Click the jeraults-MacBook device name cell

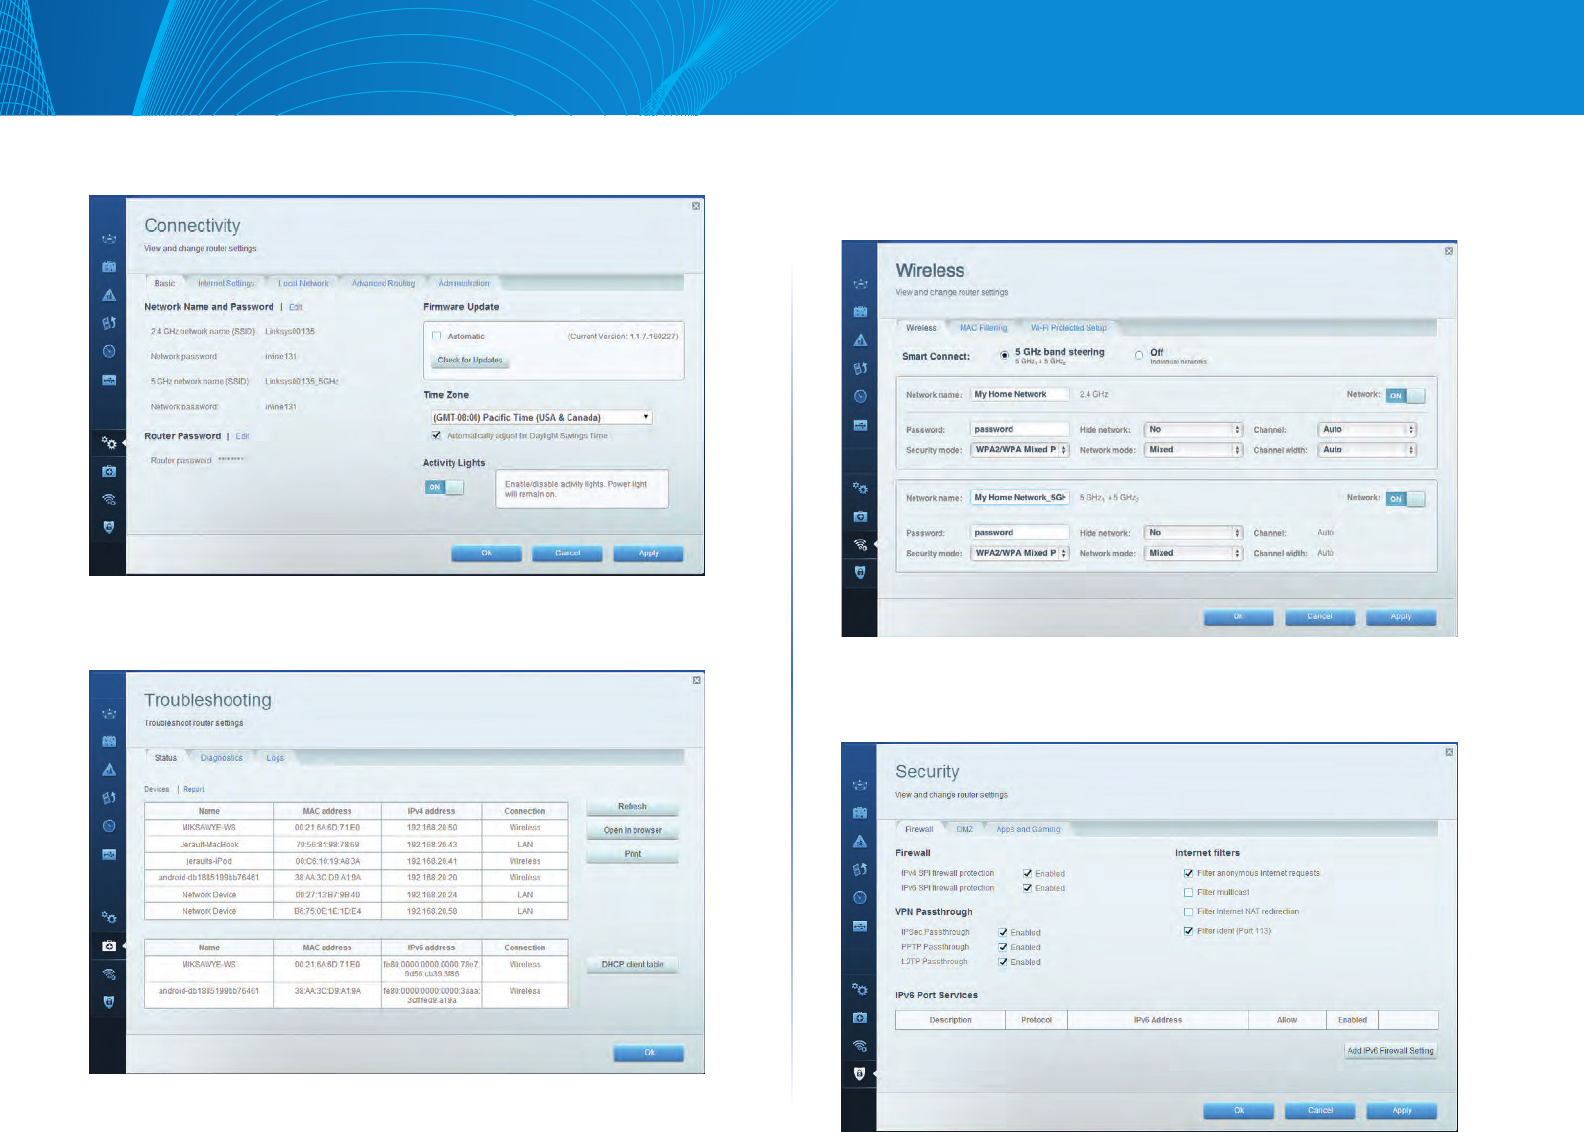209,844
